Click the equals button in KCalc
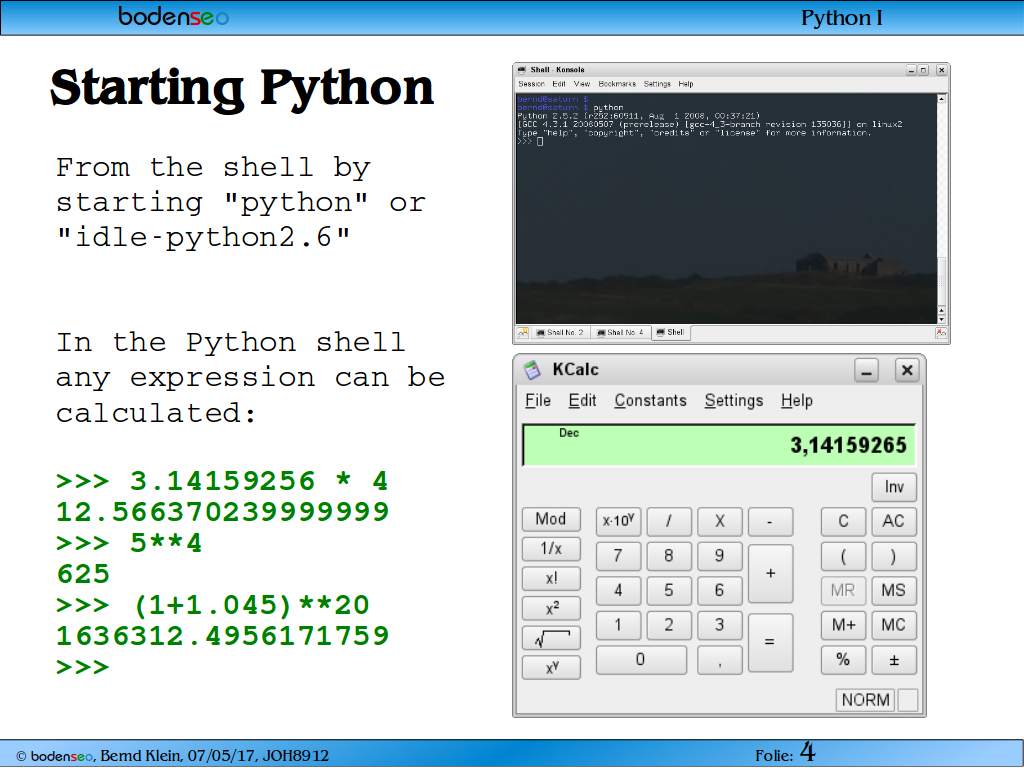1024x768 pixels. (771, 643)
